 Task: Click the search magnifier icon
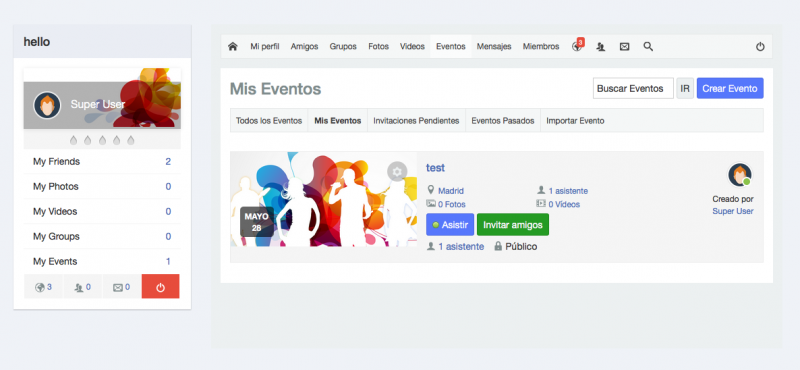point(648,46)
